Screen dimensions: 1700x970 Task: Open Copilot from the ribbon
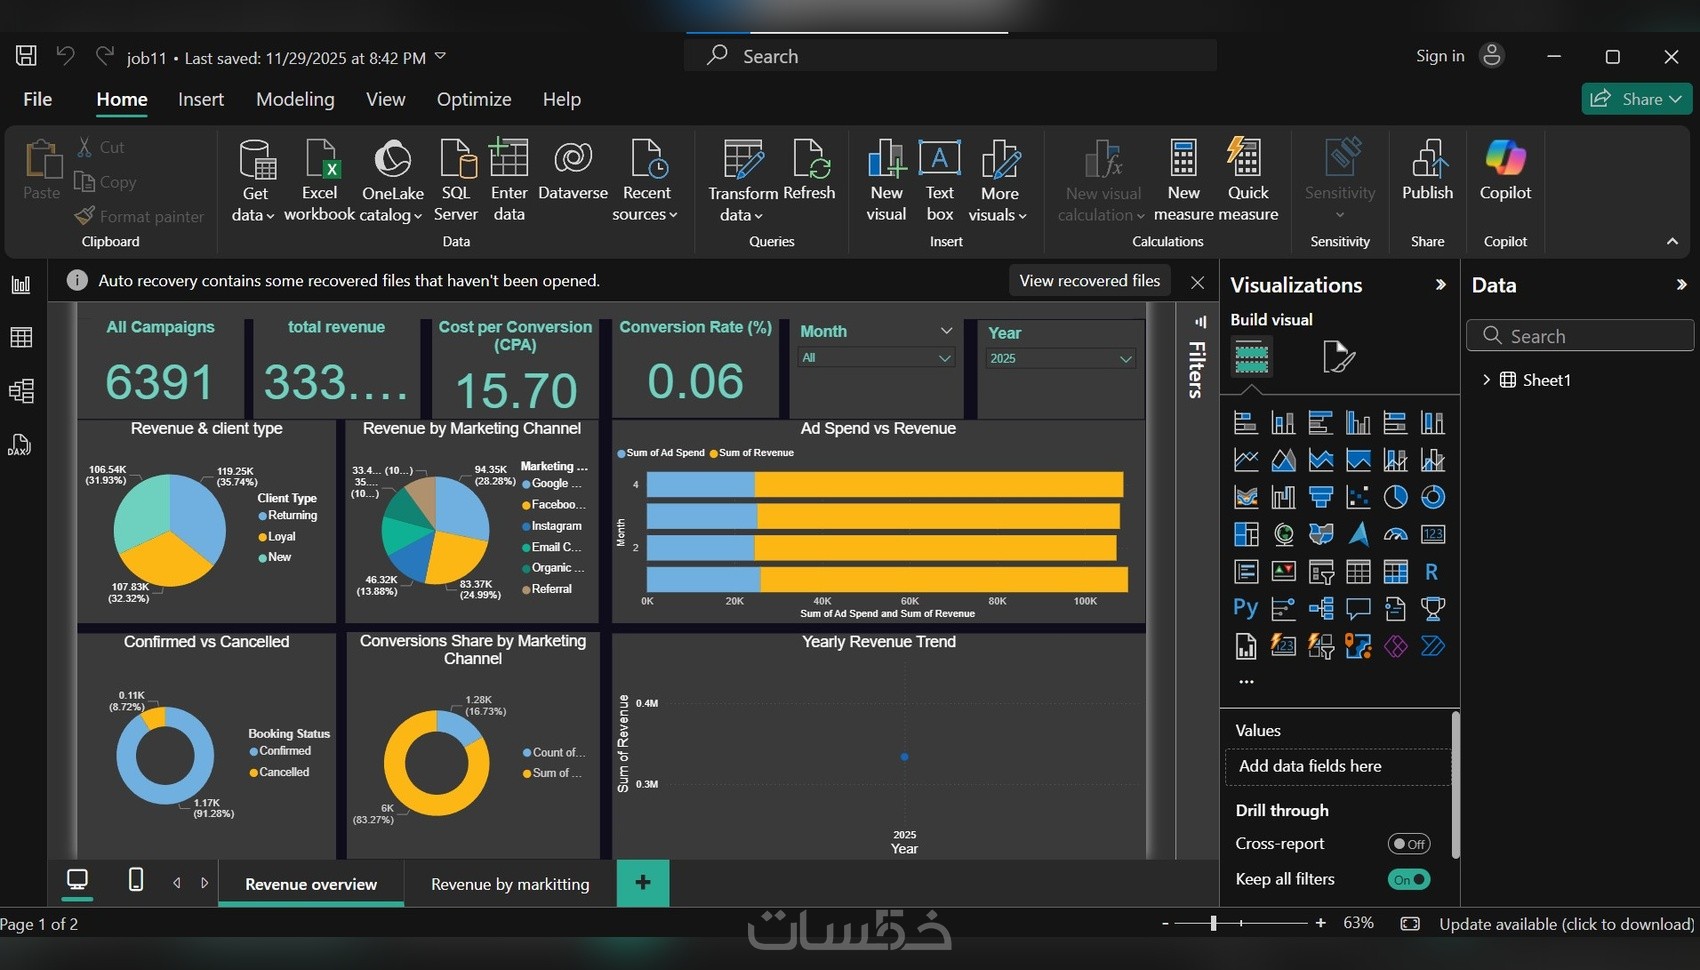1505,171
